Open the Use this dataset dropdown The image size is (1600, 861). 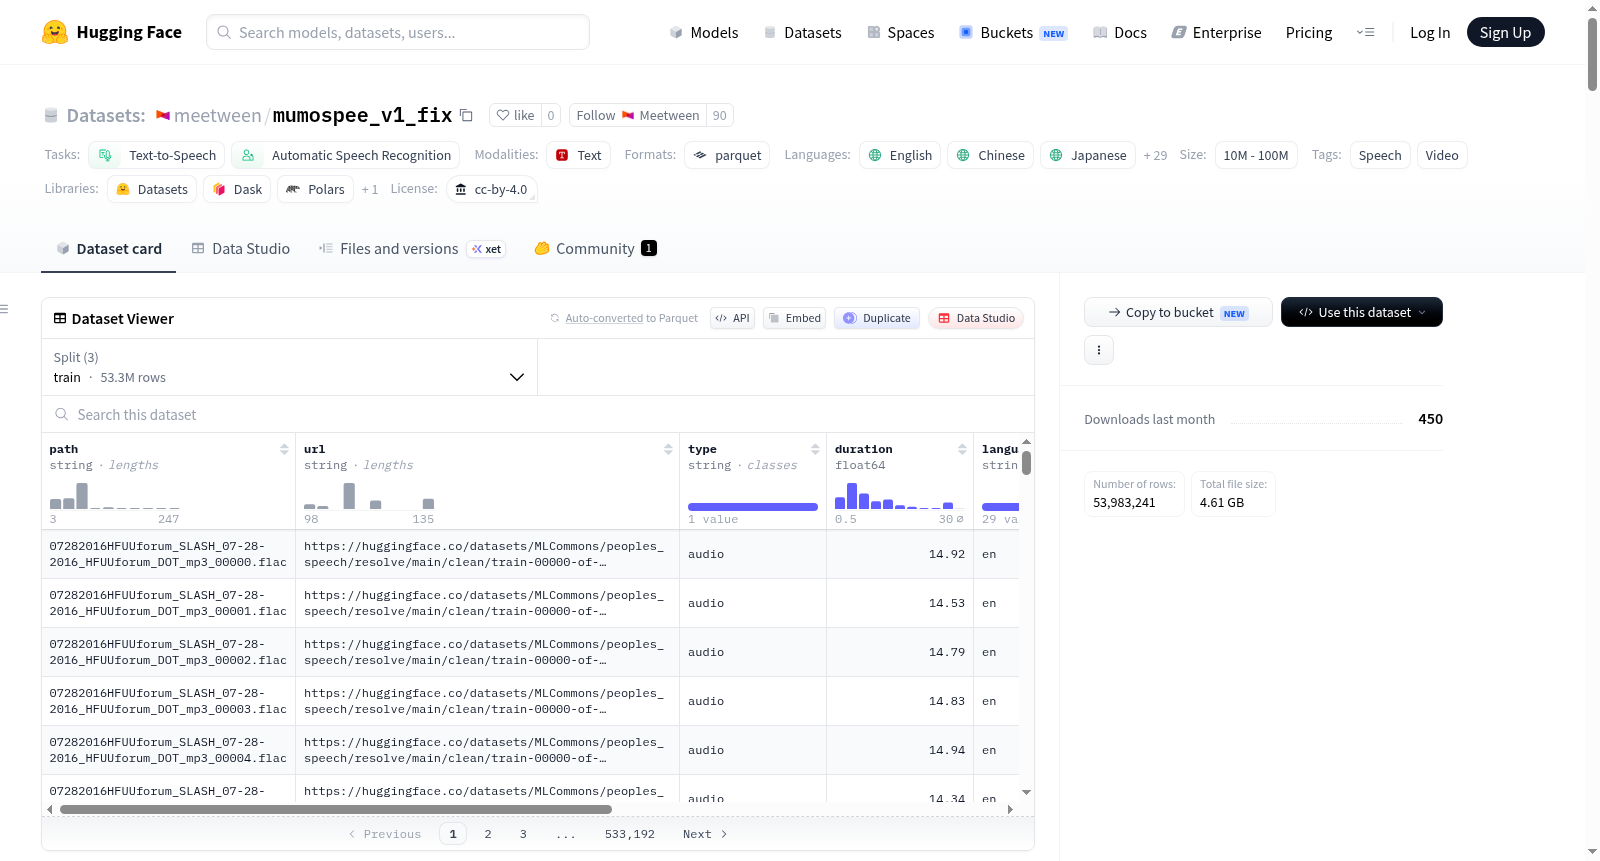pyautogui.click(x=1361, y=312)
